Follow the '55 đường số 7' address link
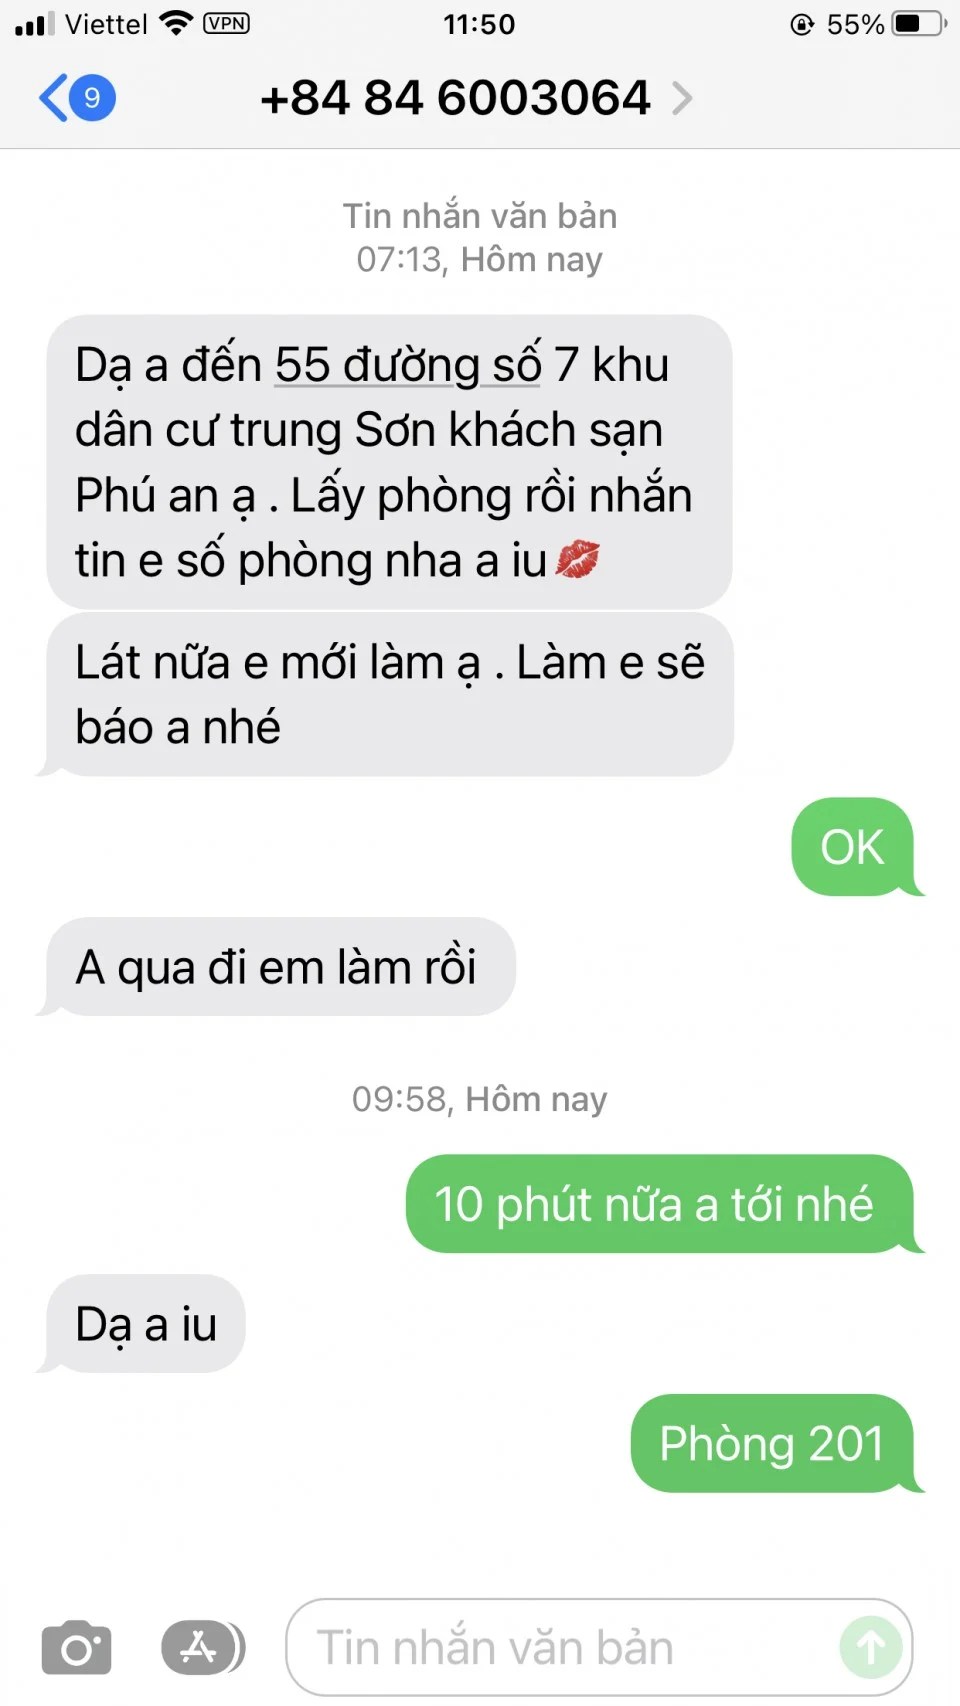Viewport: 960px width, 1706px height. coord(408,365)
